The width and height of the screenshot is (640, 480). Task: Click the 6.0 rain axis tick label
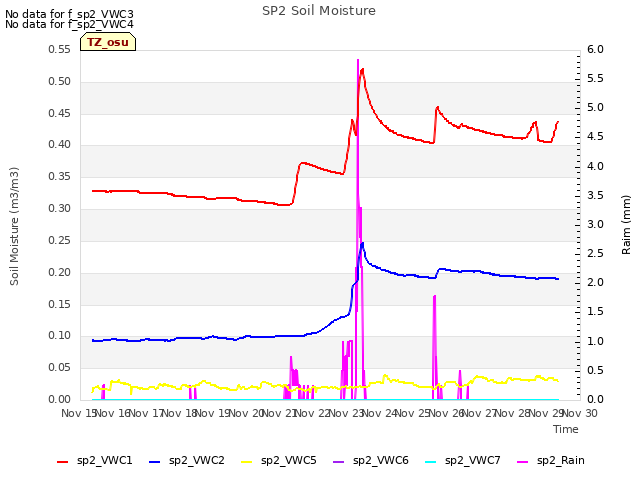(595, 50)
